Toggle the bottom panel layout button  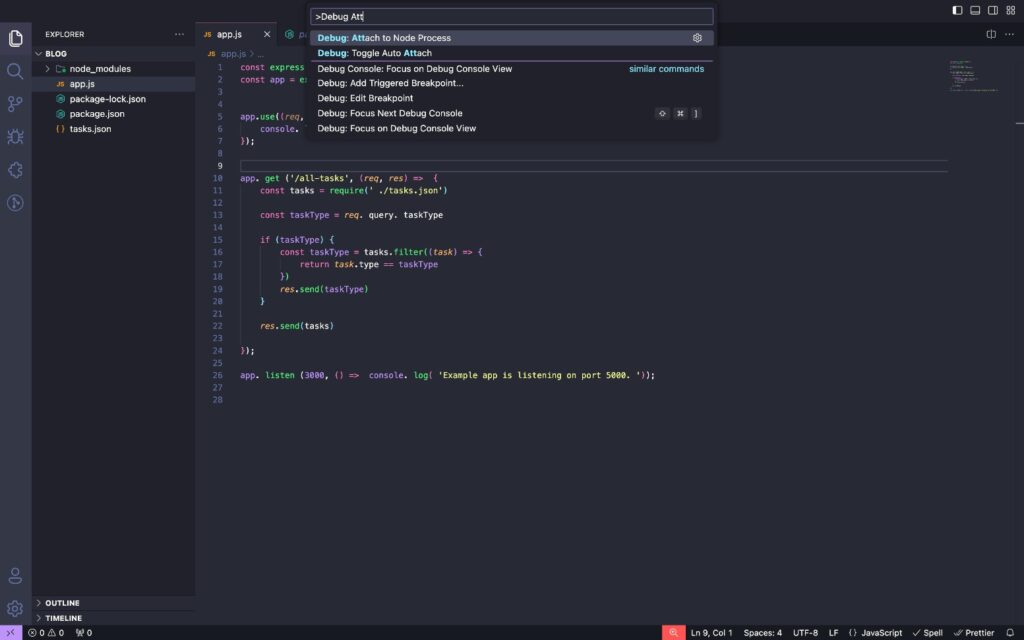[975, 10]
